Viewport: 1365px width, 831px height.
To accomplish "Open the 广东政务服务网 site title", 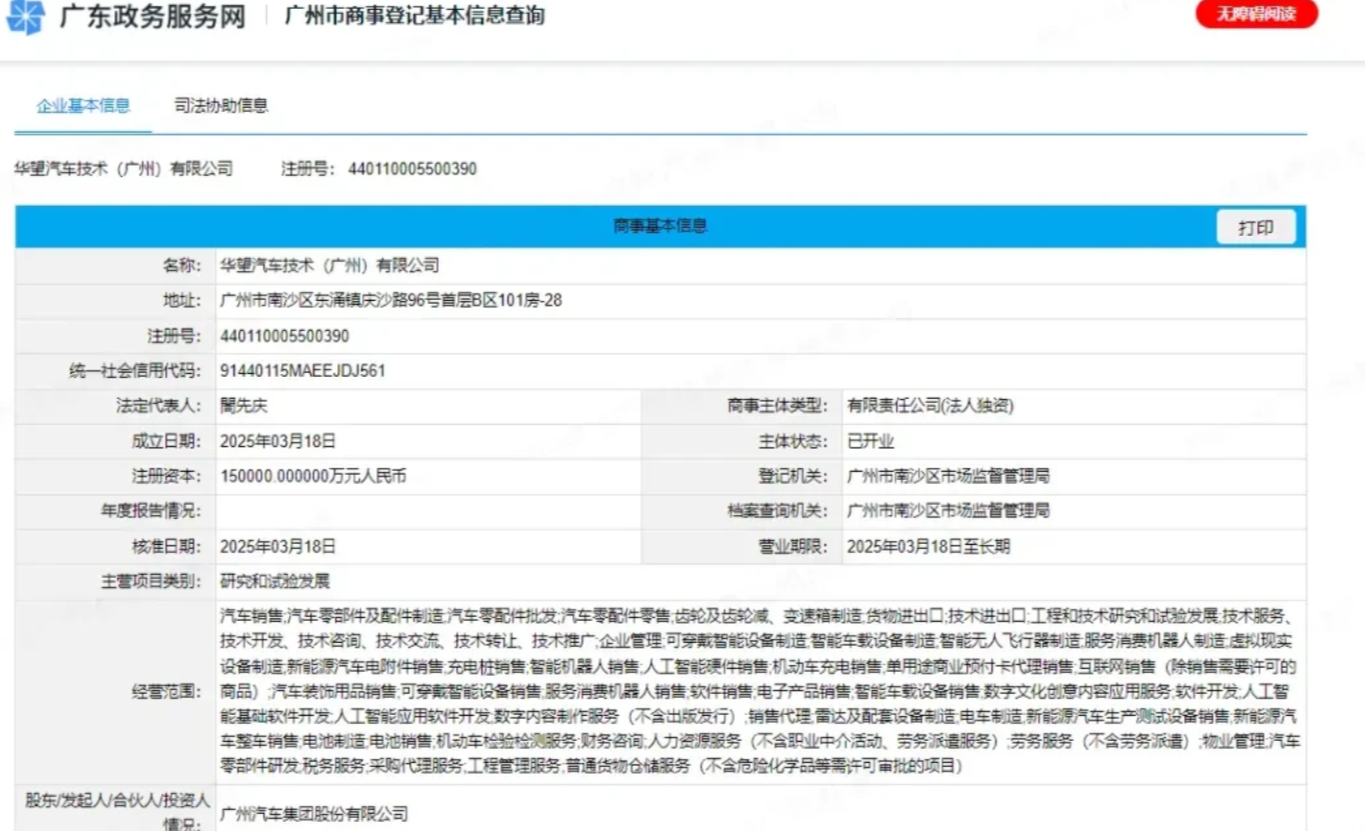I will point(152,17).
